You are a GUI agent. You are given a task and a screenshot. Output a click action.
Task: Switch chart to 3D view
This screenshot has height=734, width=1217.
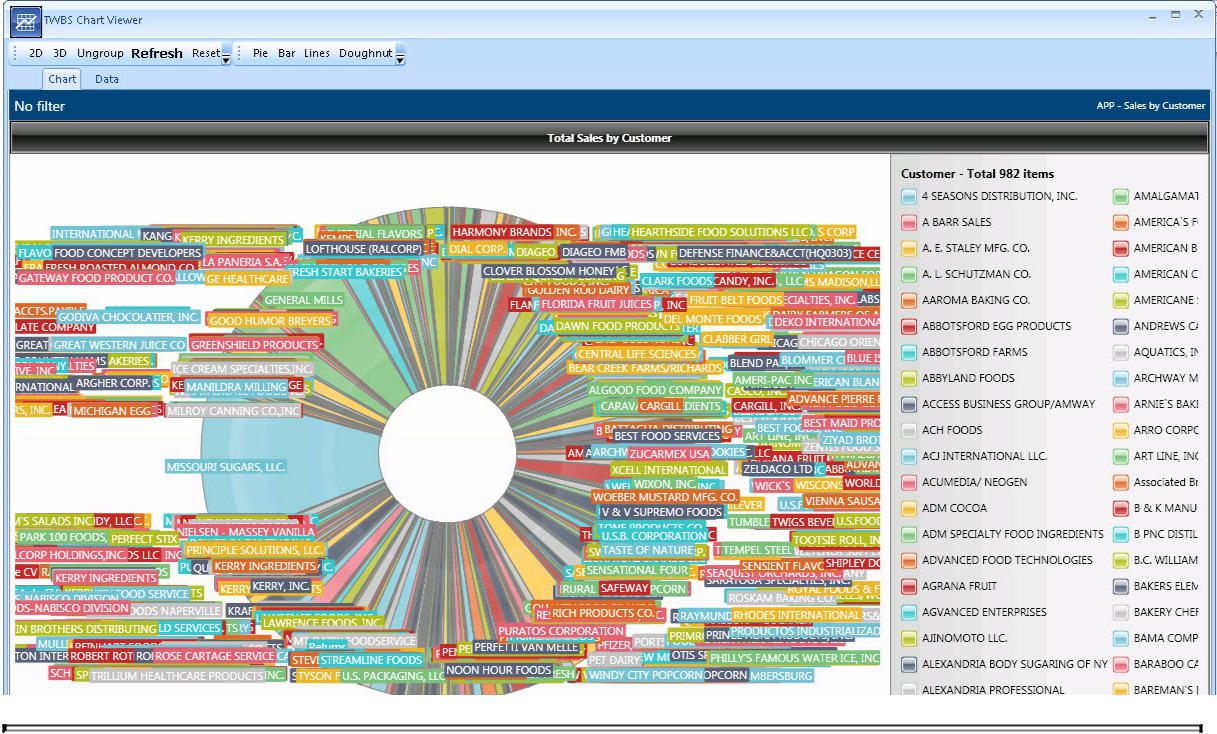click(60, 53)
